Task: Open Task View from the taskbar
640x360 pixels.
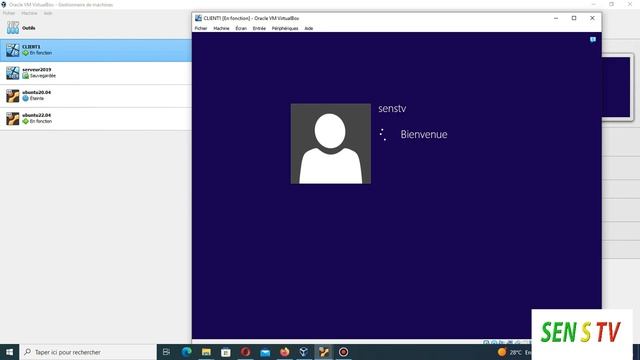Action: click(x=166, y=352)
